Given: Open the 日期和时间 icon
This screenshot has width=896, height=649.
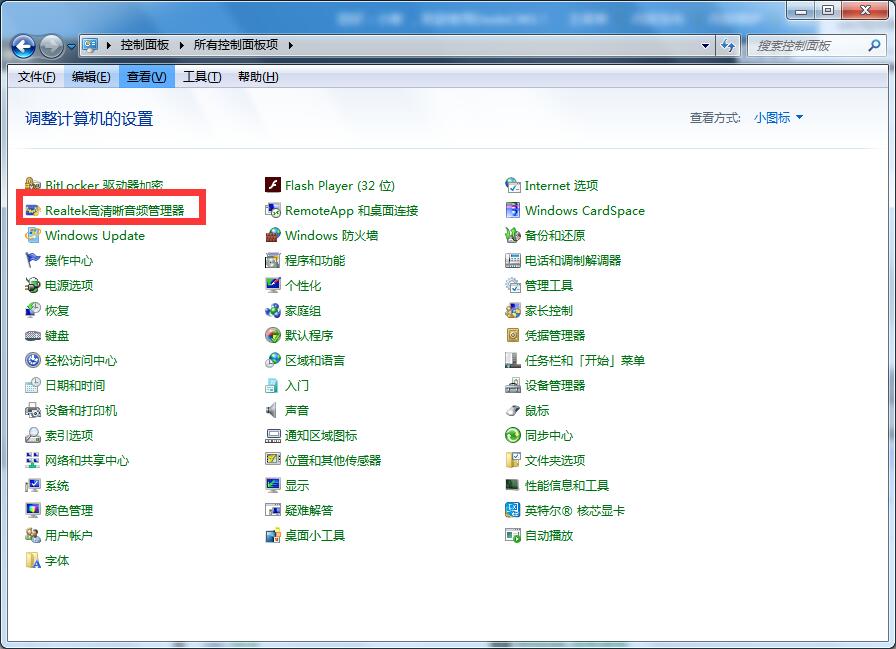Looking at the screenshot, I should [x=33, y=386].
